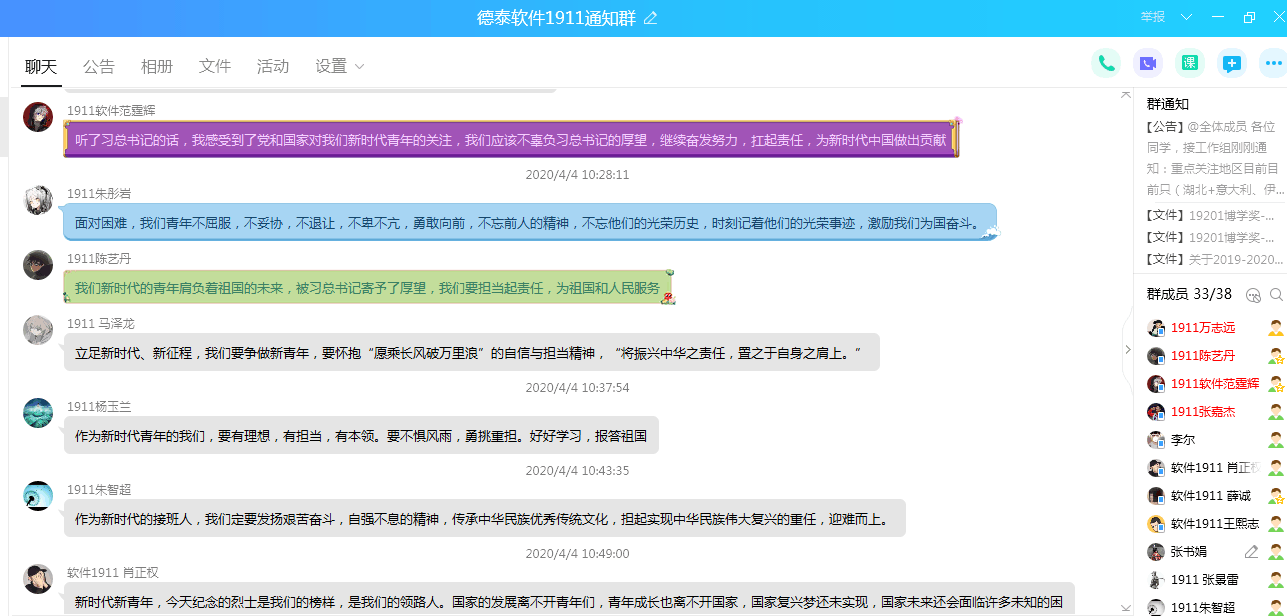Open the more options ellipsis icon
1287x616 pixels.
(1273, 63)
